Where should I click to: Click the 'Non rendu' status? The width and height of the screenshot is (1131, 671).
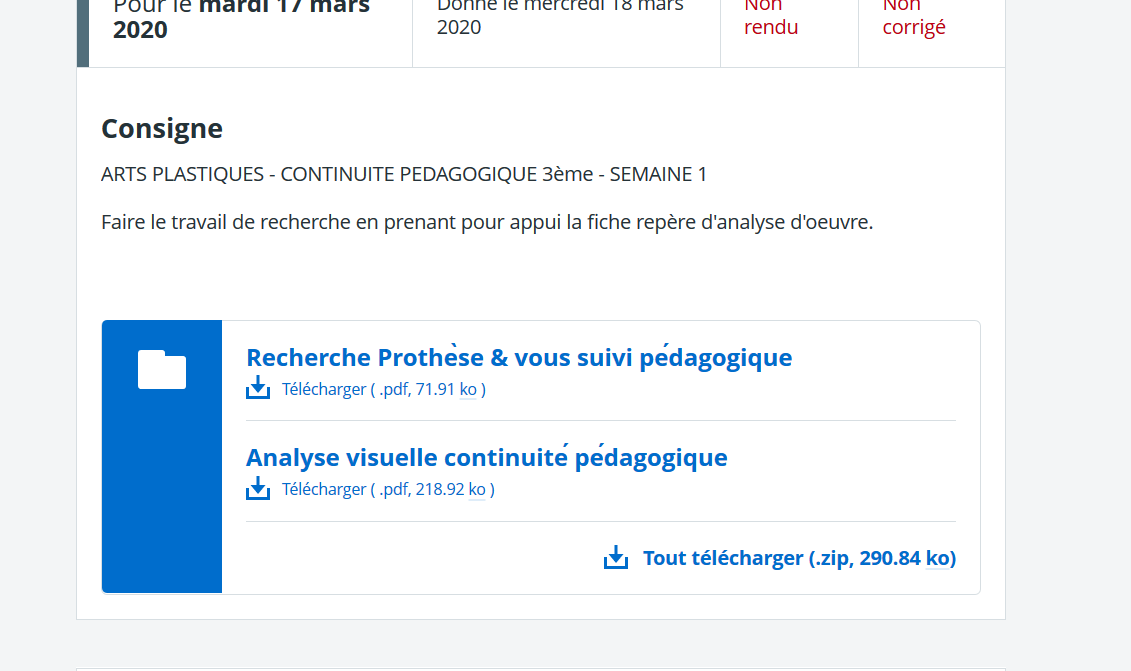coord(771,17)
